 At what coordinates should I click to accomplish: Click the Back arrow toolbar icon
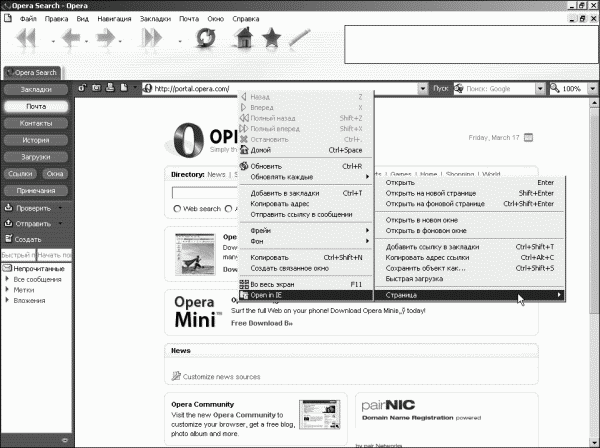pyautogui.click(x=71, y=38)
